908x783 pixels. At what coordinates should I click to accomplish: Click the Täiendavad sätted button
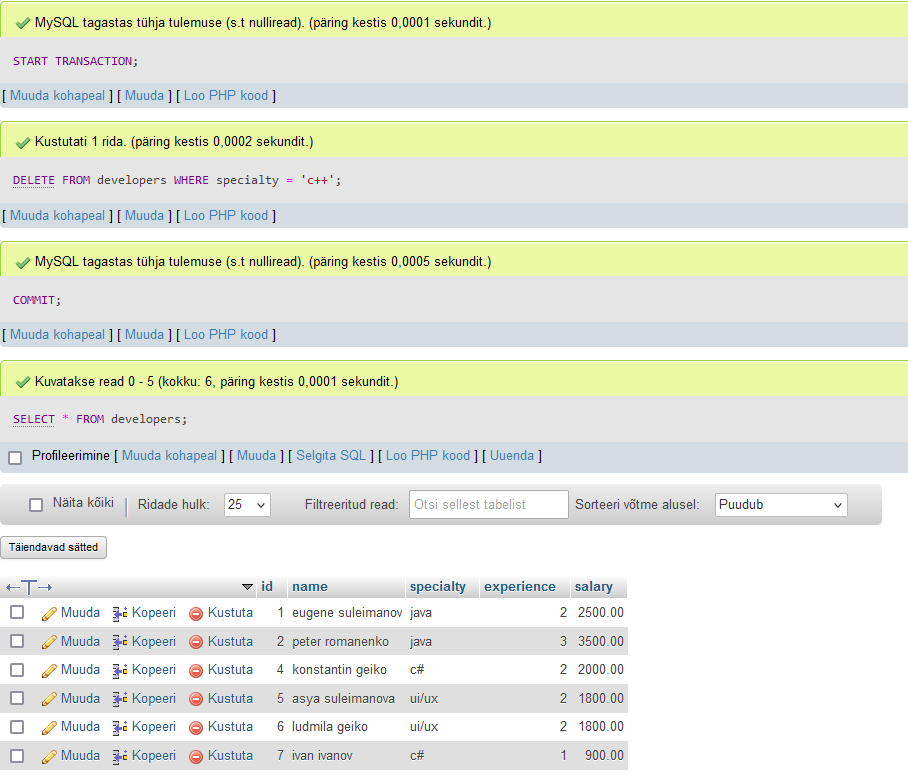click(55, 548)
